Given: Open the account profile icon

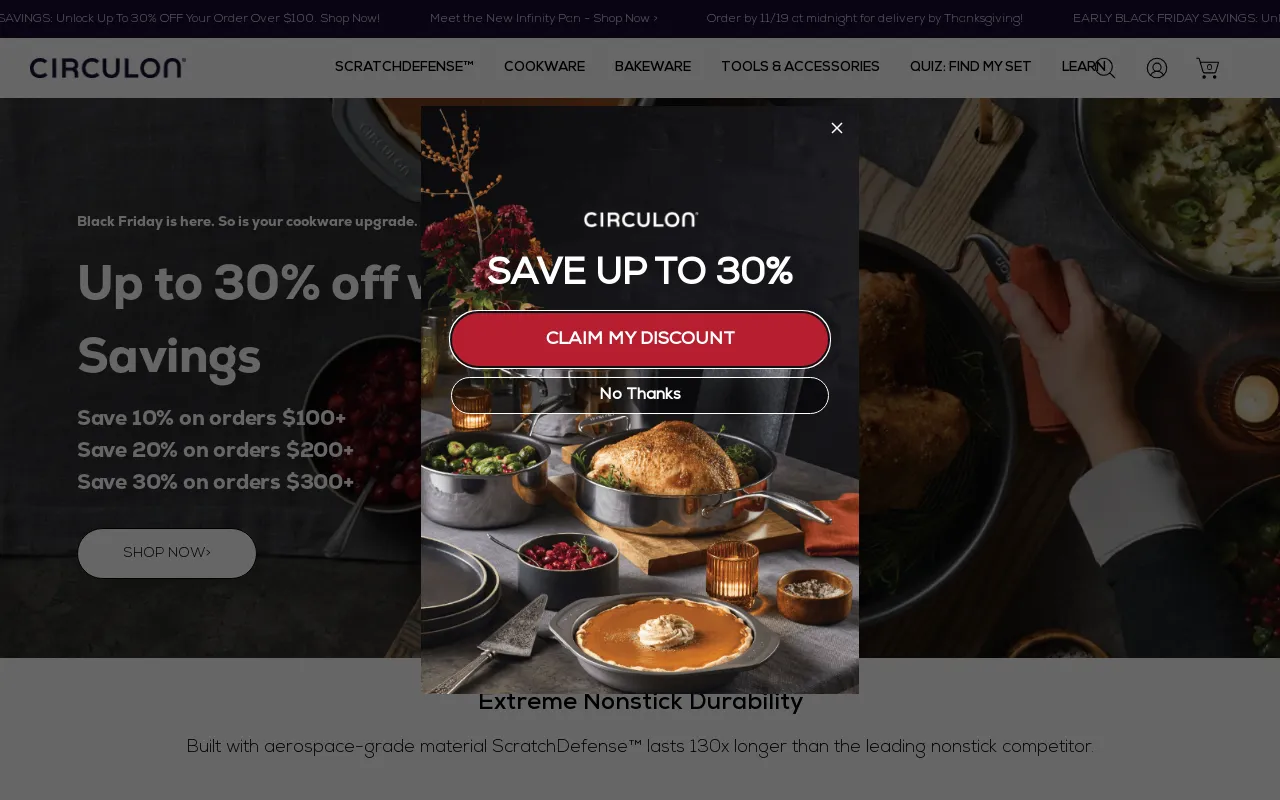Looking at the screenshot, I should (x=1157, y=68).
